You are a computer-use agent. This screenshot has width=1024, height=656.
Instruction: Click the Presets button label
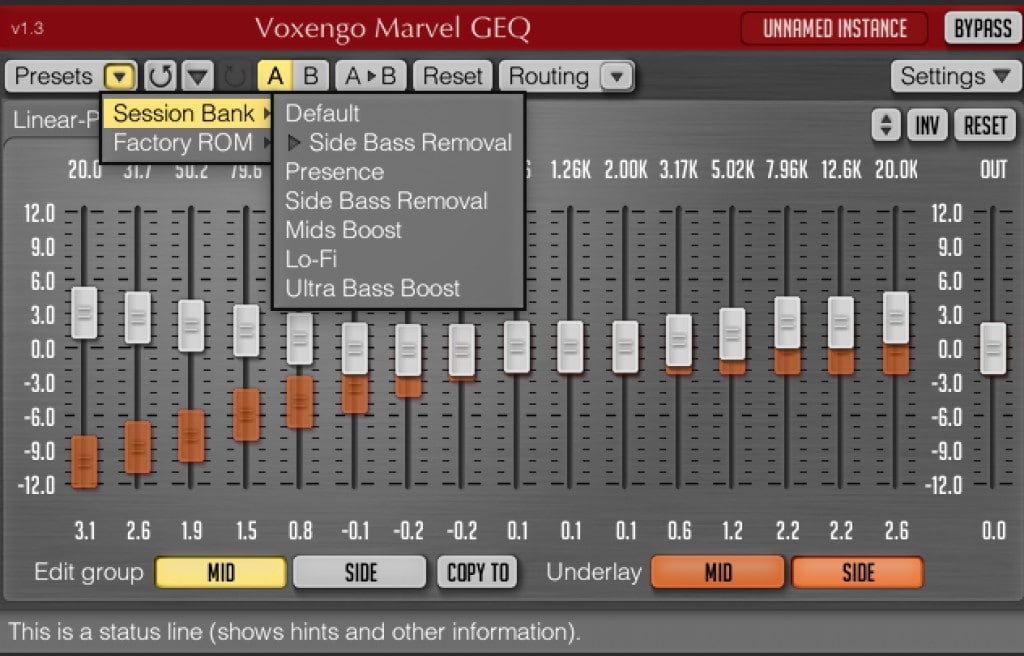(x=54, y=76)
